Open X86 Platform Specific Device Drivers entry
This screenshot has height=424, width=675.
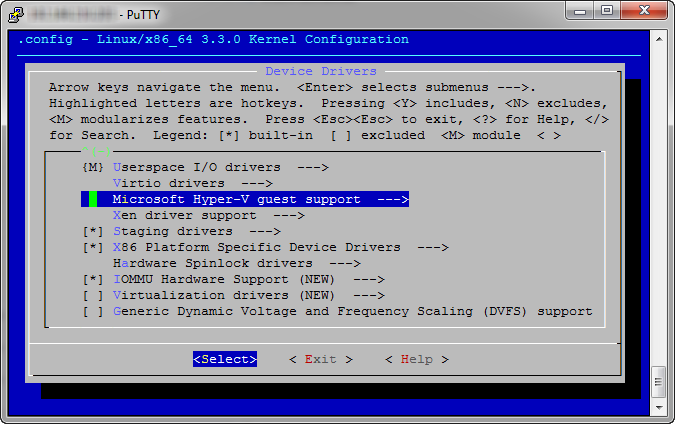pyautogui.click(x=280, y=248)
